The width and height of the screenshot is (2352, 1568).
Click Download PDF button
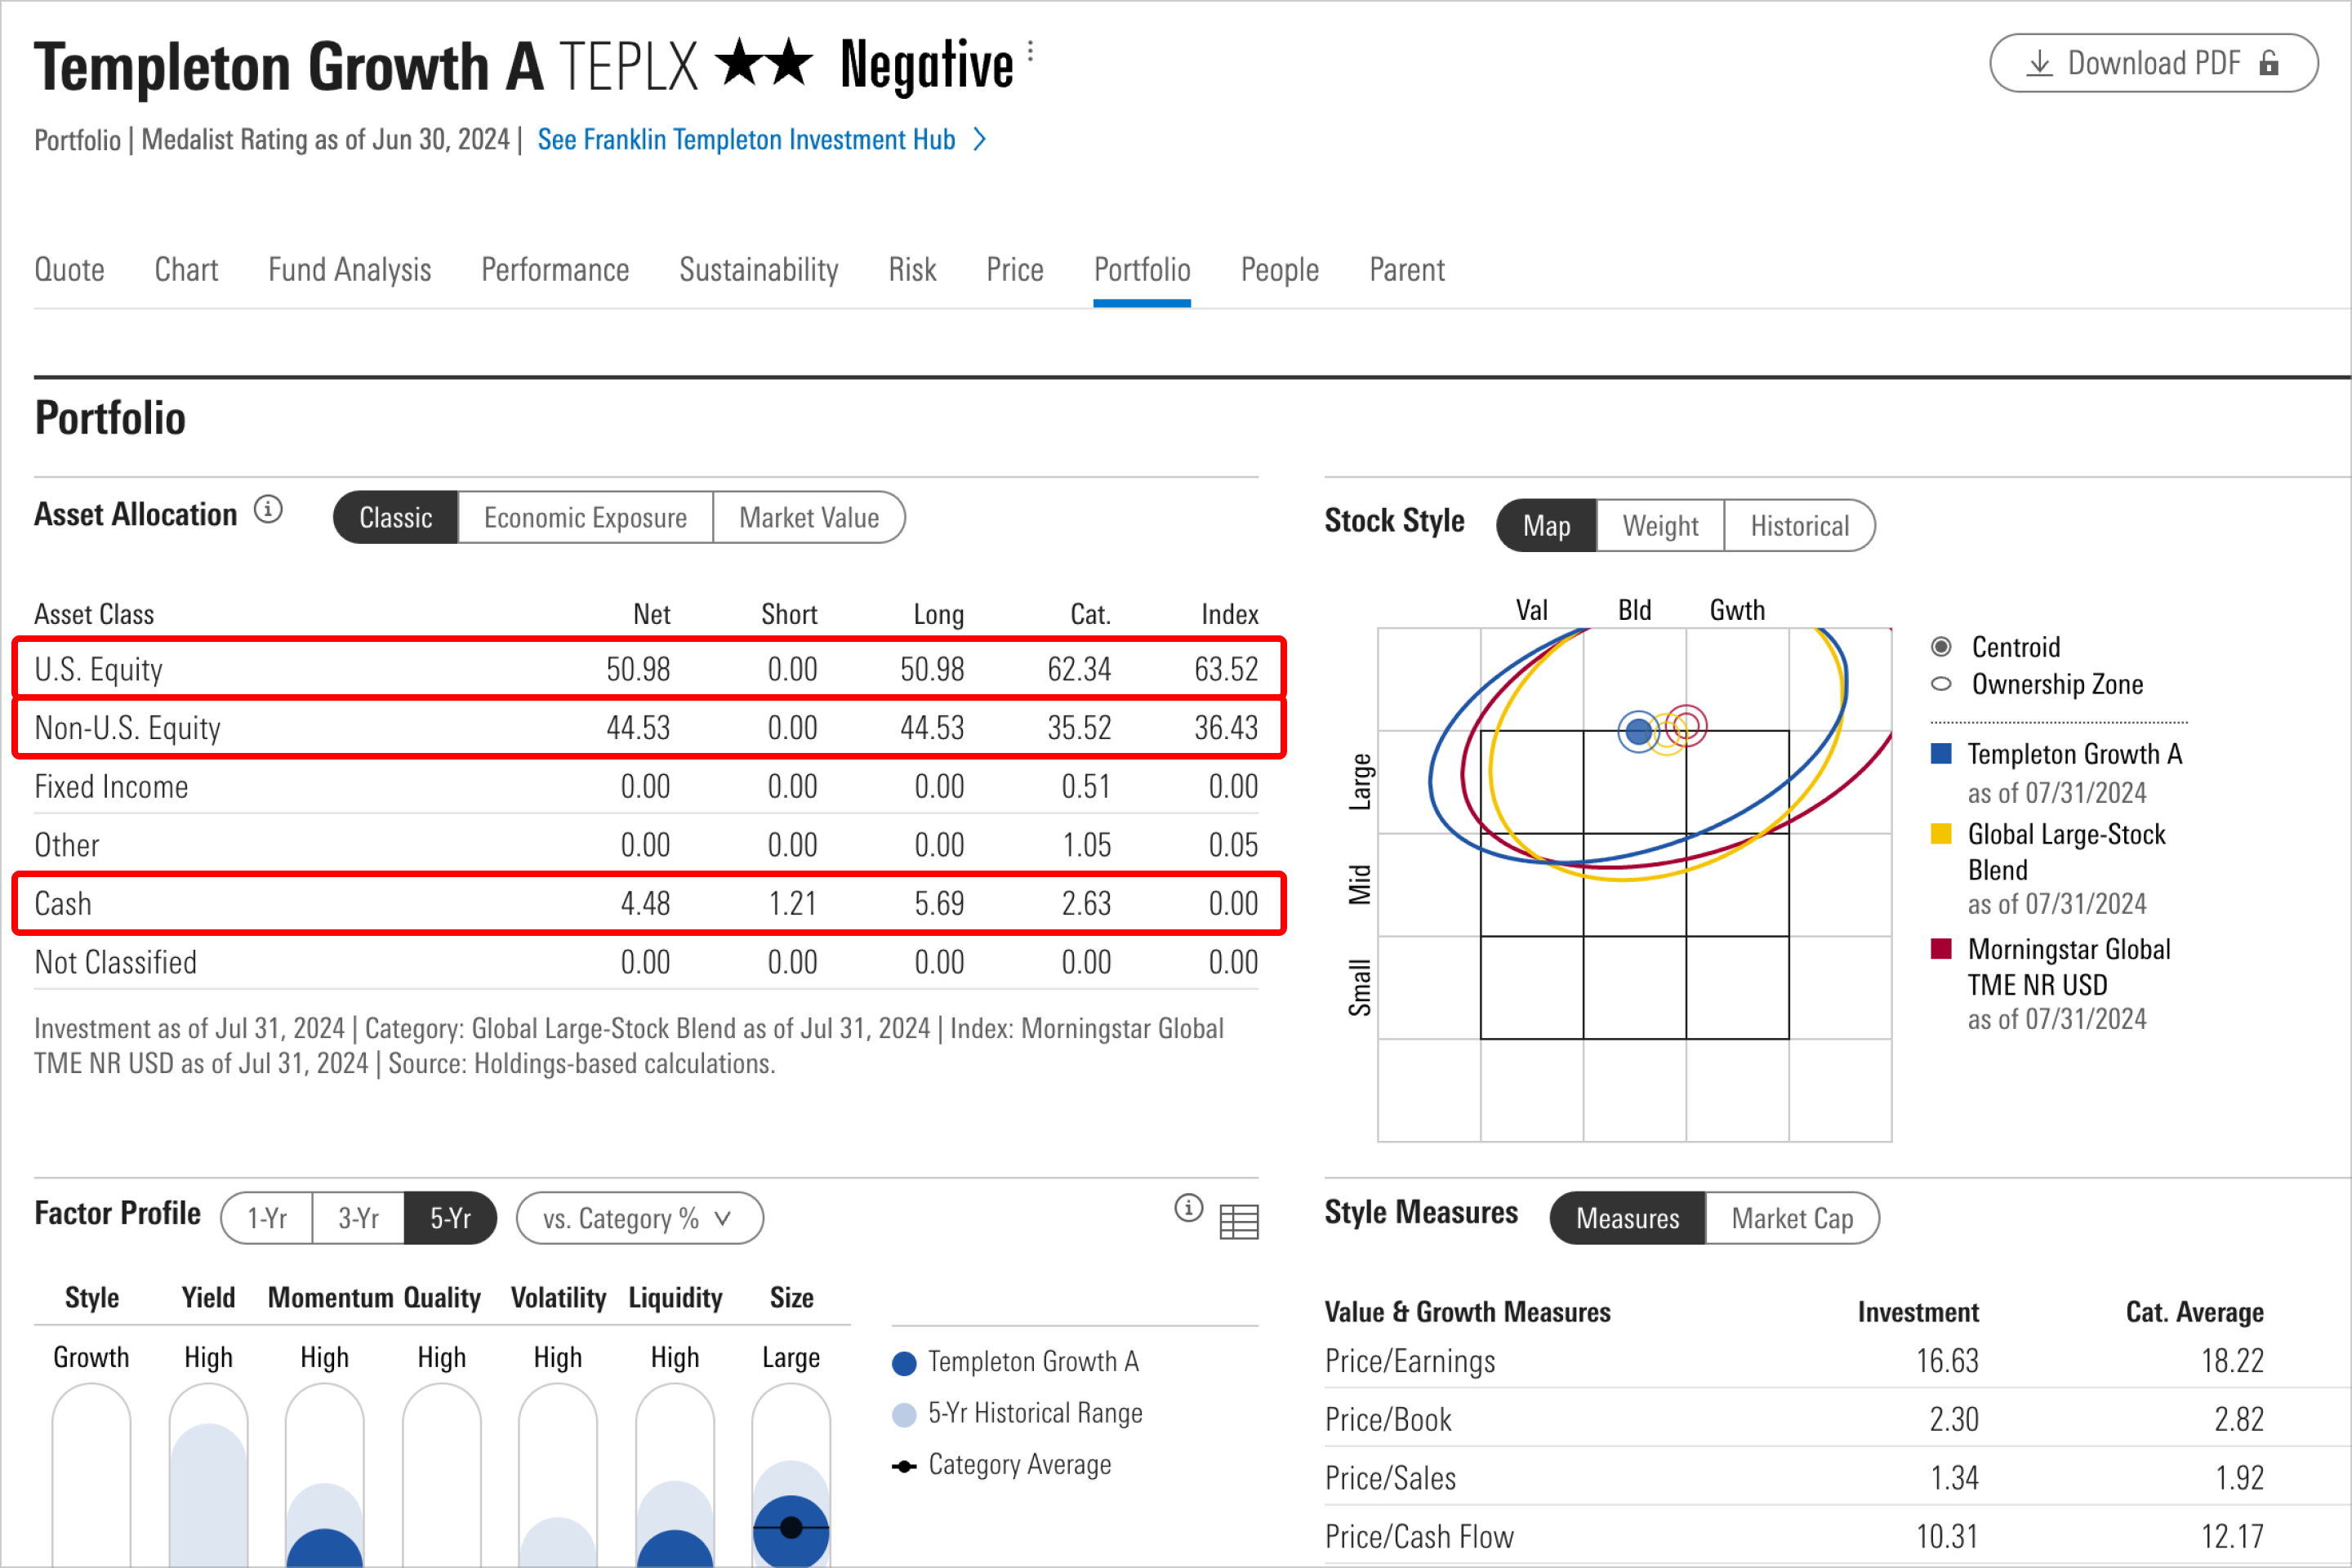tap(2154, 63)
